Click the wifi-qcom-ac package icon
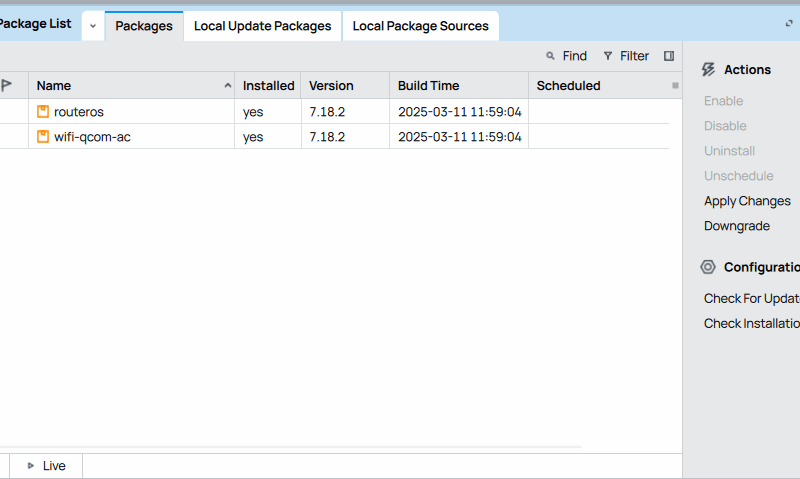This screenshot has height=479, width=800. [x=43, y=137]
